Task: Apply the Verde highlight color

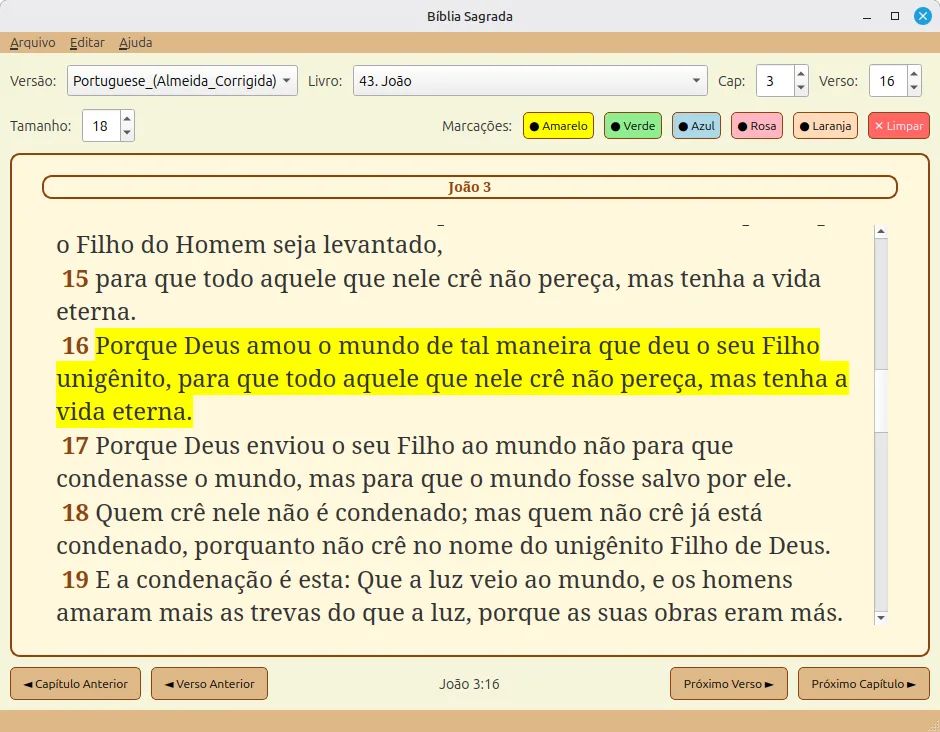Action: [x=632, y=126]
